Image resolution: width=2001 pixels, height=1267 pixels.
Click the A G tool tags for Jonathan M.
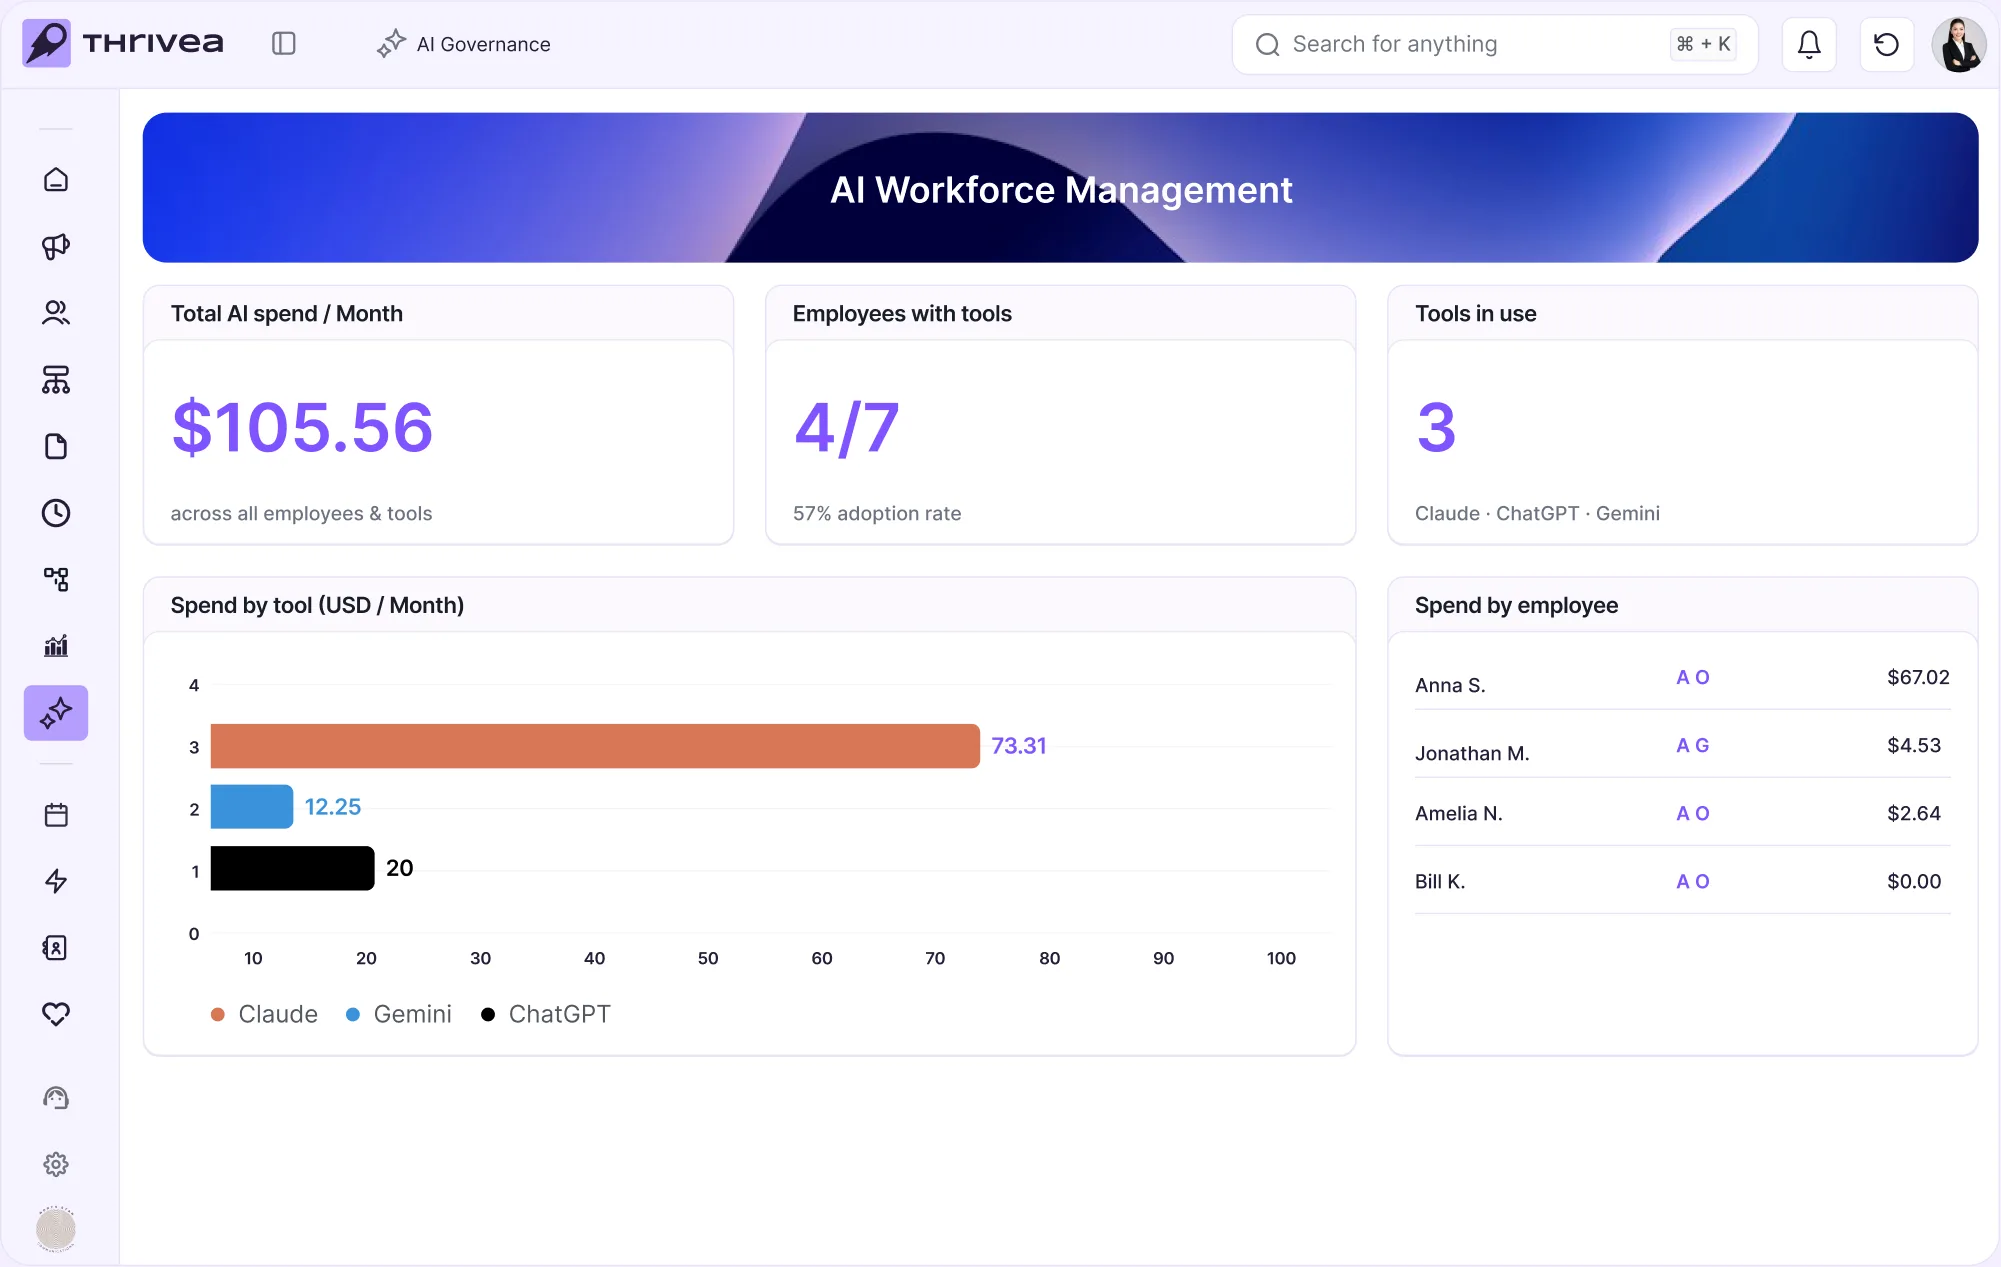coord(1693,745)
